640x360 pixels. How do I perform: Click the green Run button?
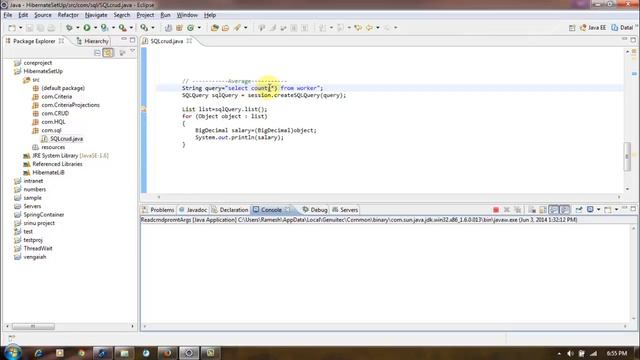click(x=87, y=28)
